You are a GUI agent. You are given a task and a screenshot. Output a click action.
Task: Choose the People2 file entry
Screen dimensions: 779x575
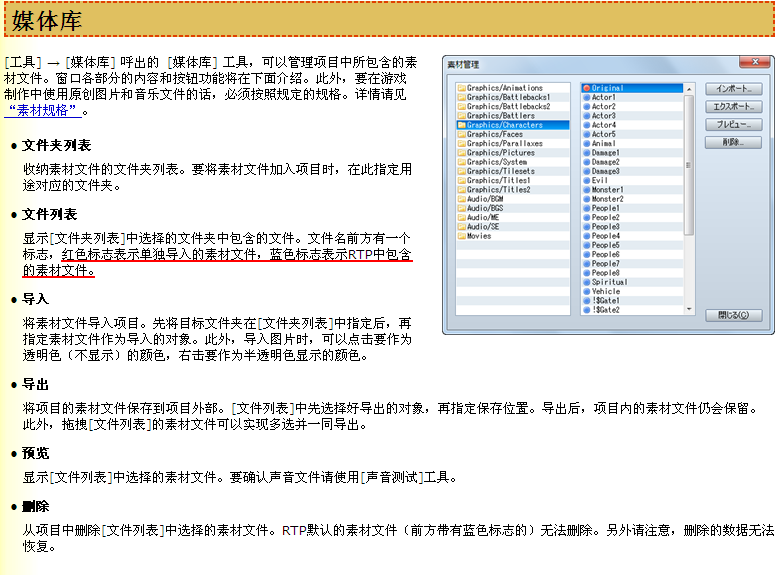click(632, 218)
